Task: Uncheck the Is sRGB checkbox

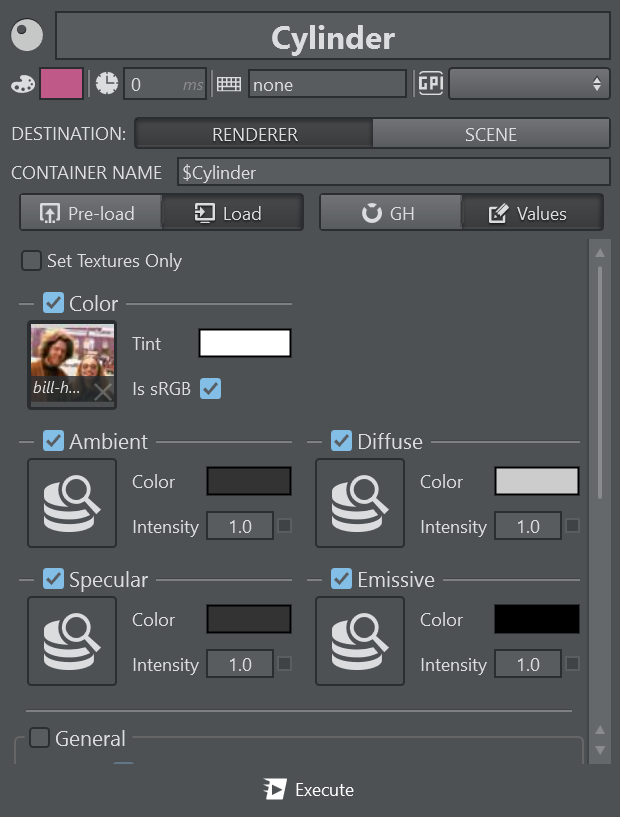Action: (x=210, y=388)
